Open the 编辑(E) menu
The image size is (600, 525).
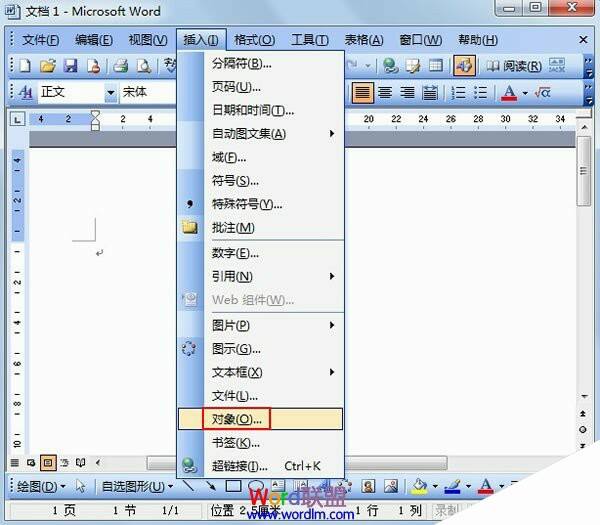(x=94, y=40)
